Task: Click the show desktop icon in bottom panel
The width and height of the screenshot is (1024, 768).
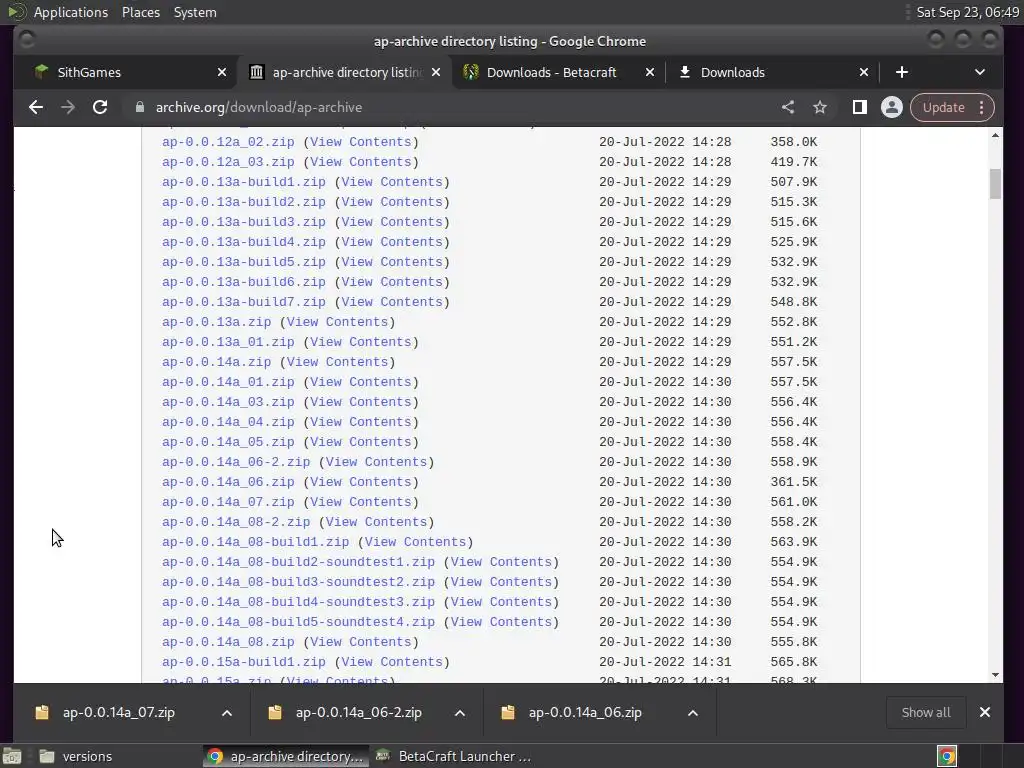Action: click(x=12, y=756)
